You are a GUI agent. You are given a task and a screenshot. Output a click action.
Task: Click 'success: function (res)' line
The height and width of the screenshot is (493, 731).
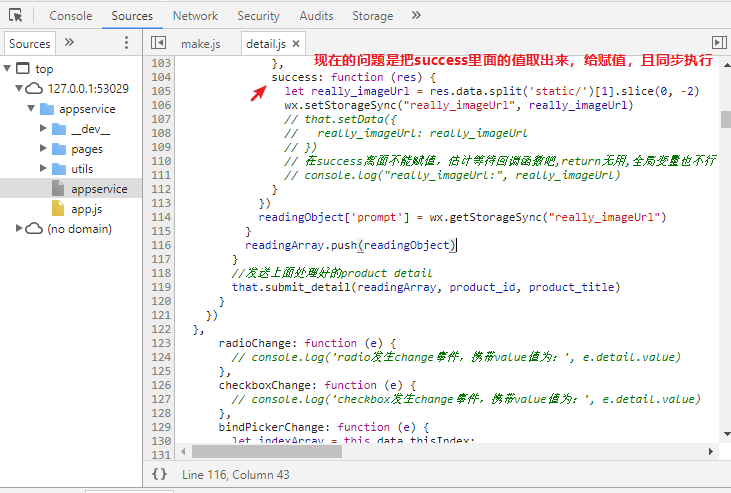point(354,77)
